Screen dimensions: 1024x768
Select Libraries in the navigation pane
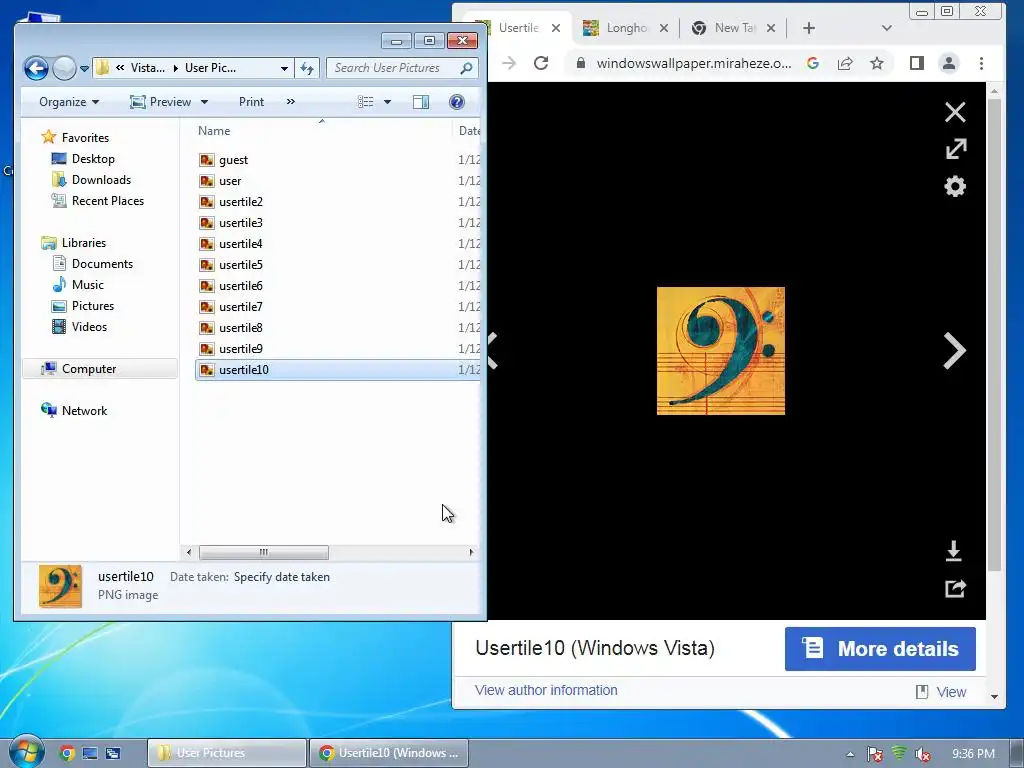[x=84, y=243]
